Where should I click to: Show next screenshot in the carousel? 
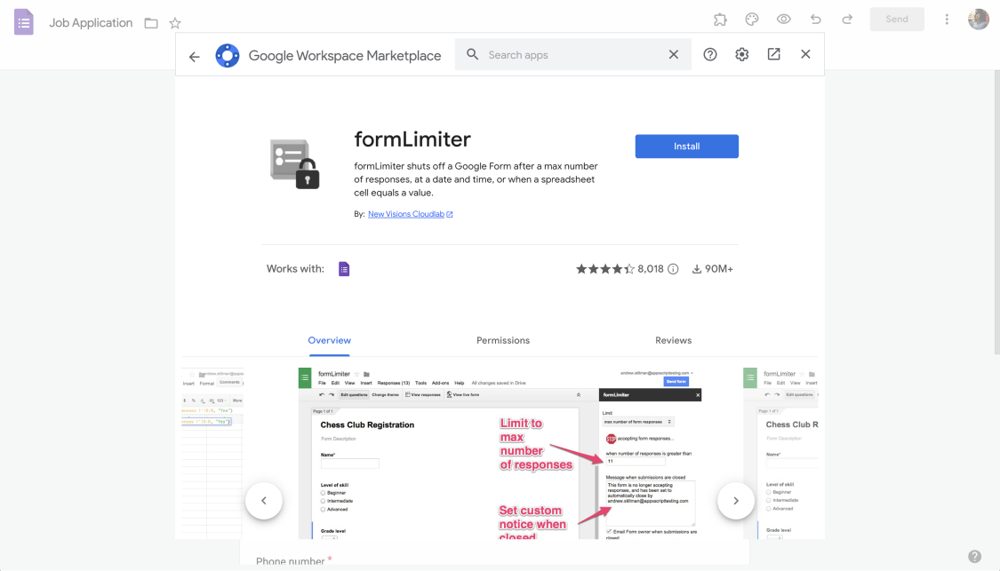pos(736,500)
